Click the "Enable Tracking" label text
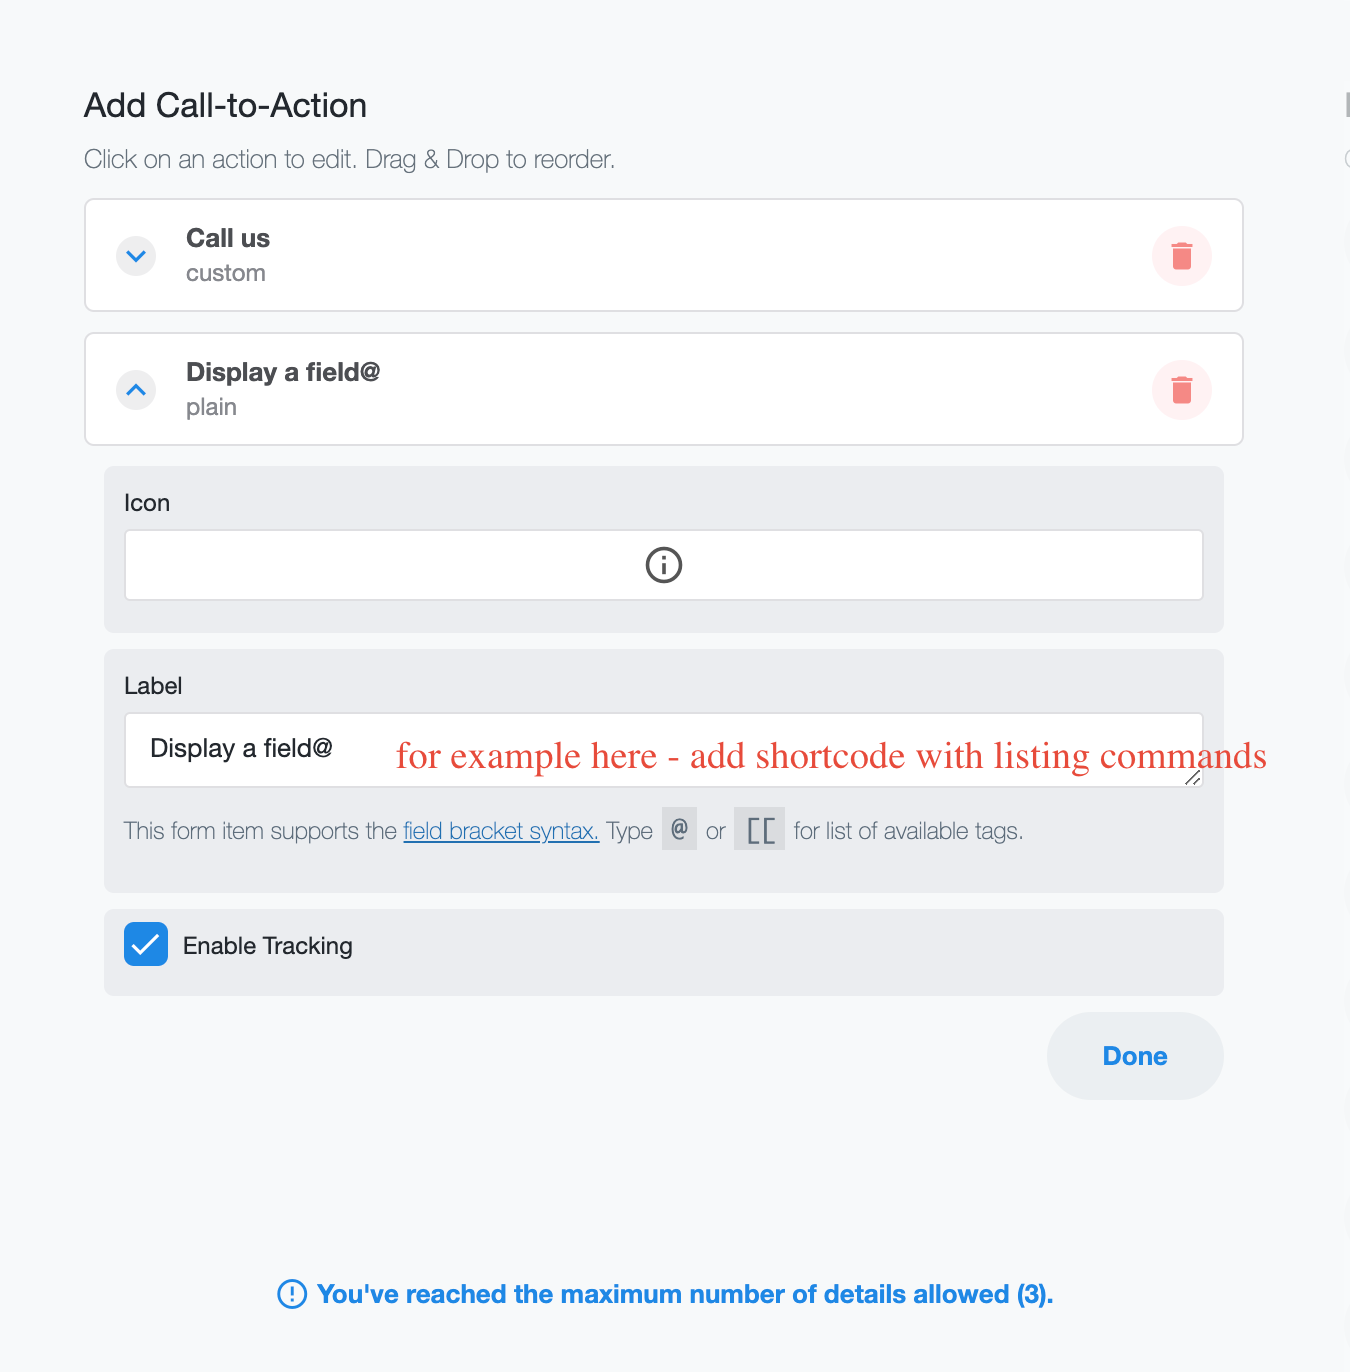The image size is (1350, 1372). click(x=267, y=946)
